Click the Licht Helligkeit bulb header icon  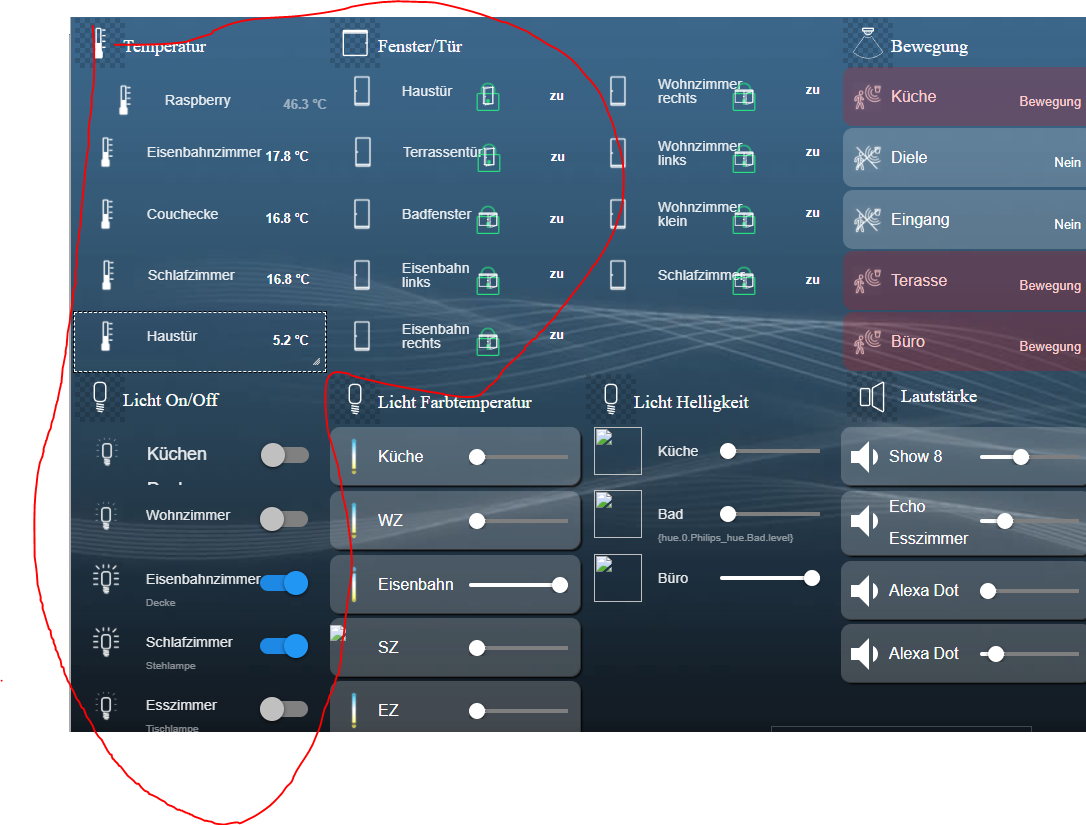(x=611, y=400)
